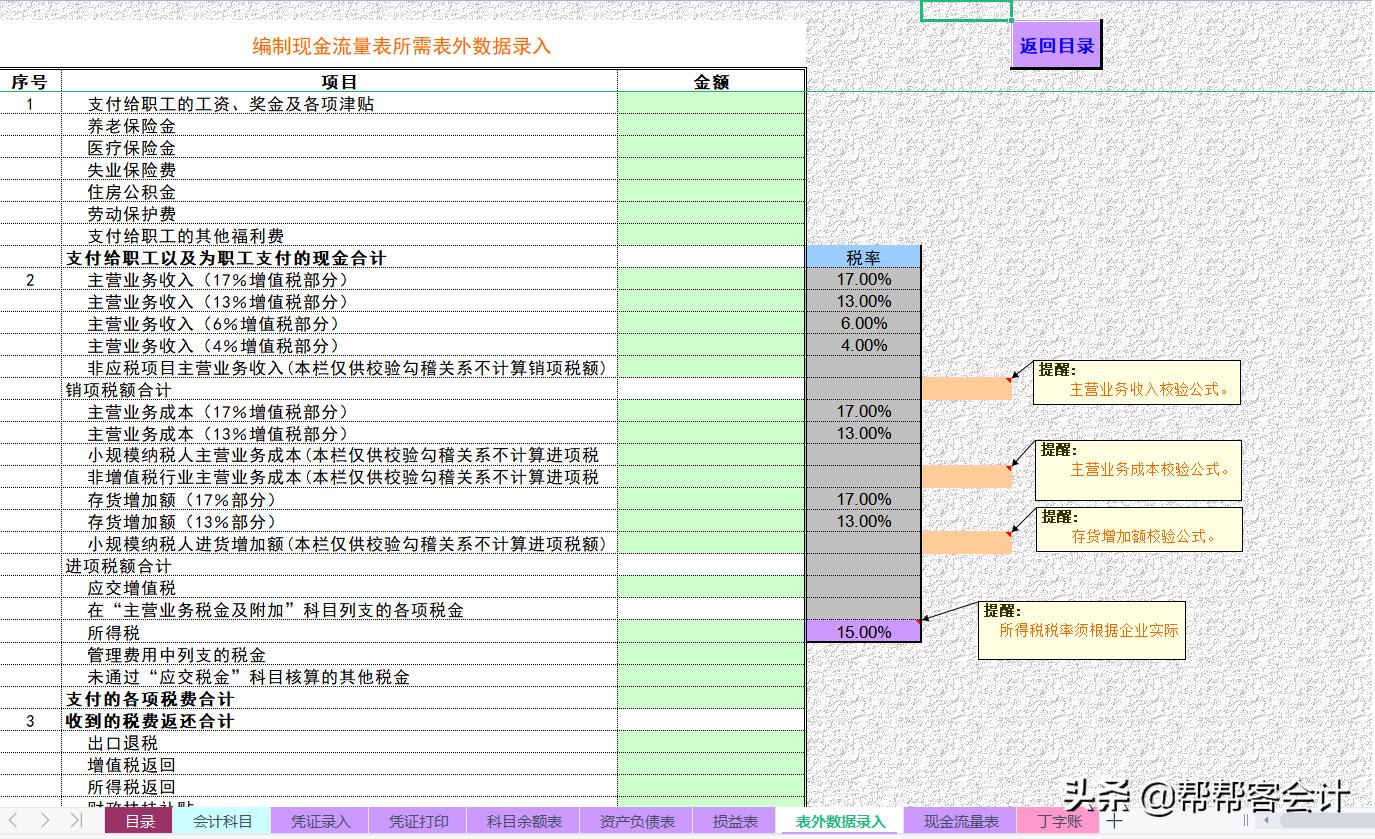Switch to the 丁字账 sheet

[x=1056, y=820]
